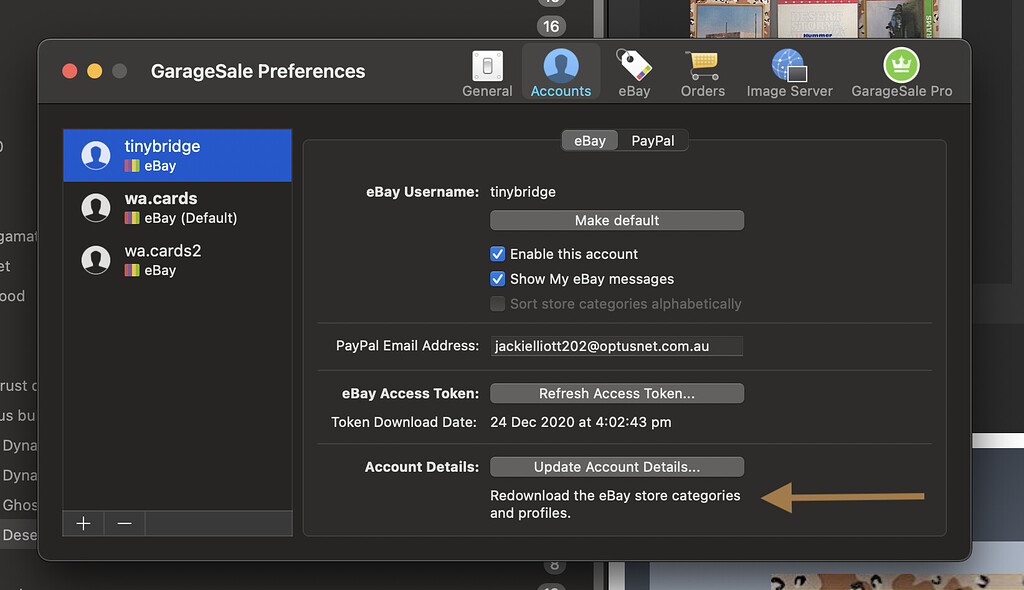Click the tinybridge eBay username value
This screenshot has height=590, width=1024.
tap(522, 192)
